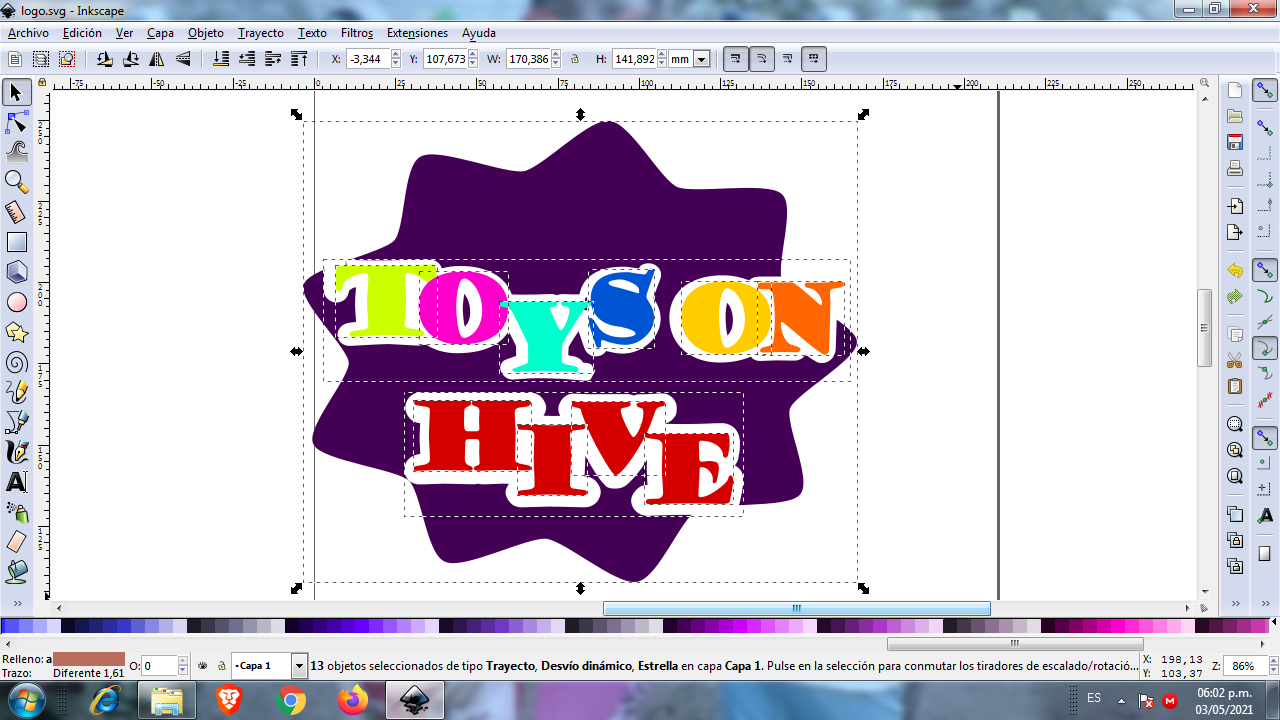Screen dimensions: 1280x720
Task: Open the Capa 1 layer dropdown
Action: click(299, 665)
